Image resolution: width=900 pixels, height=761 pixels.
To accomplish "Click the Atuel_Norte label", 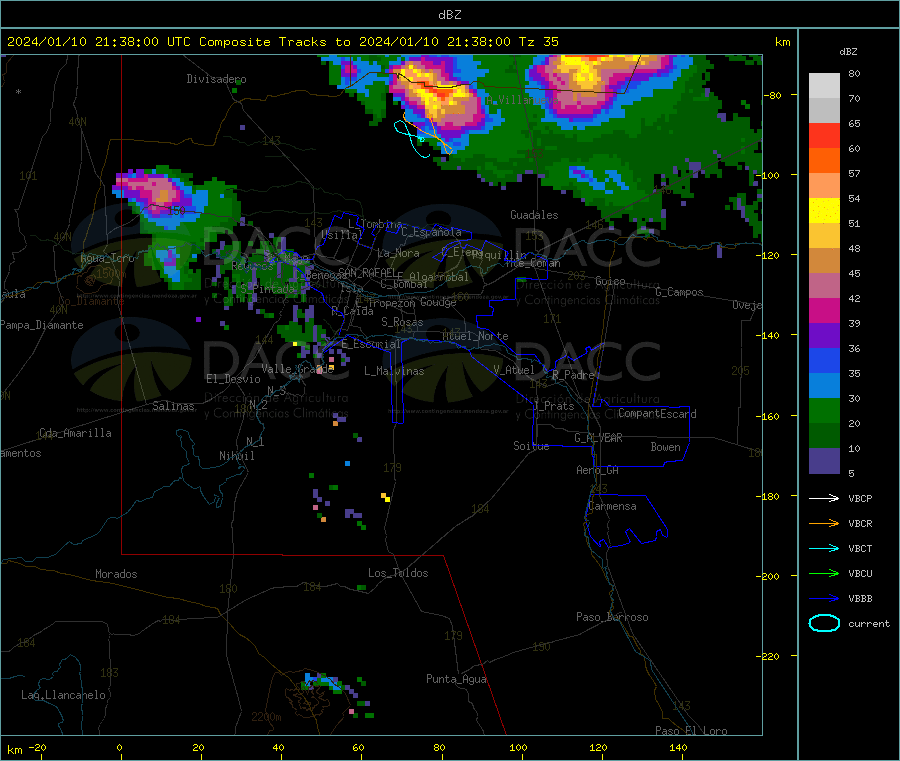I will (x=475, y=336).
